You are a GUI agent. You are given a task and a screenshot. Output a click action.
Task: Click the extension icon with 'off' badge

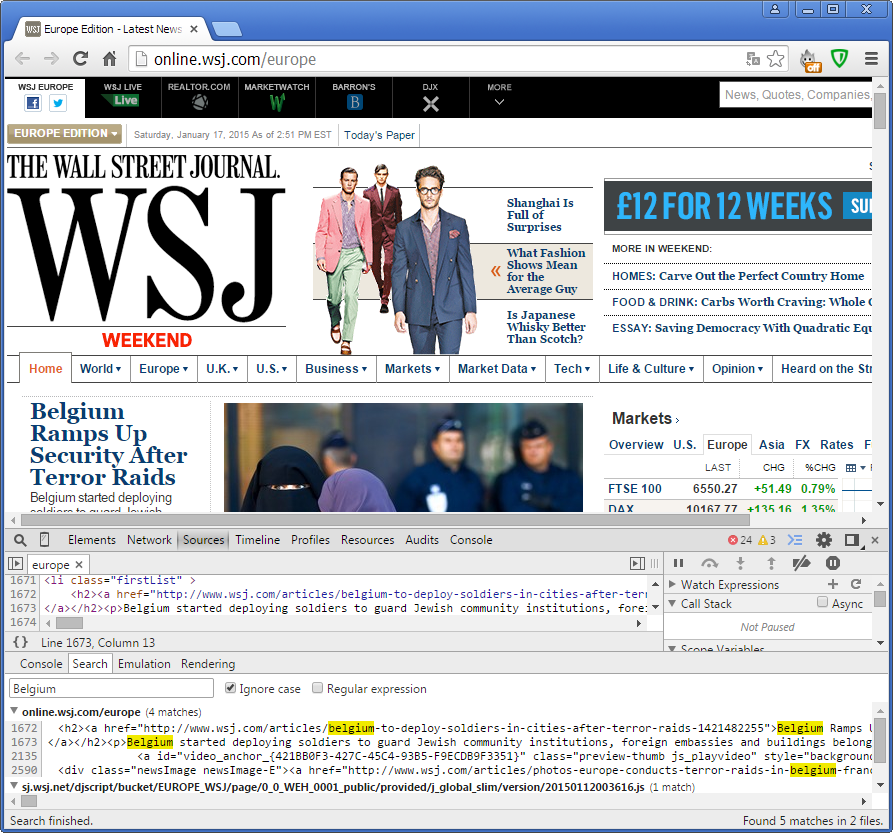pos(810,60)
